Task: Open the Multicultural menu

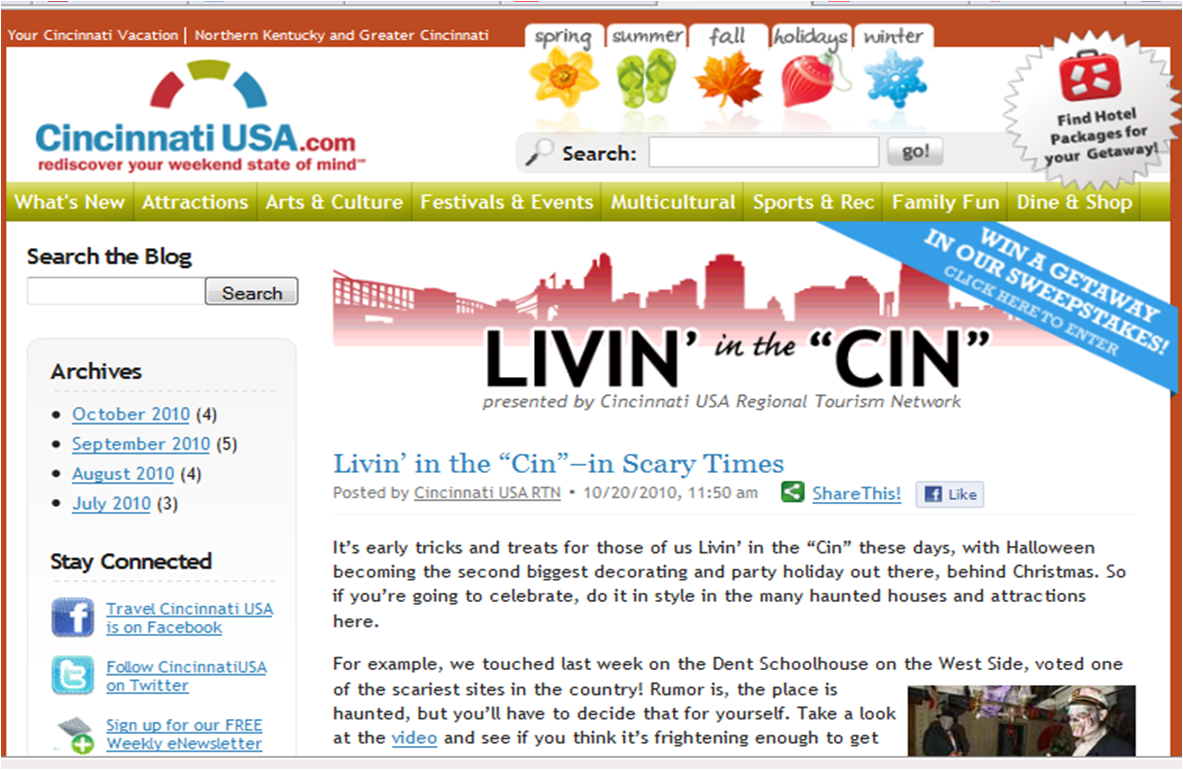Action: point(673,202)
